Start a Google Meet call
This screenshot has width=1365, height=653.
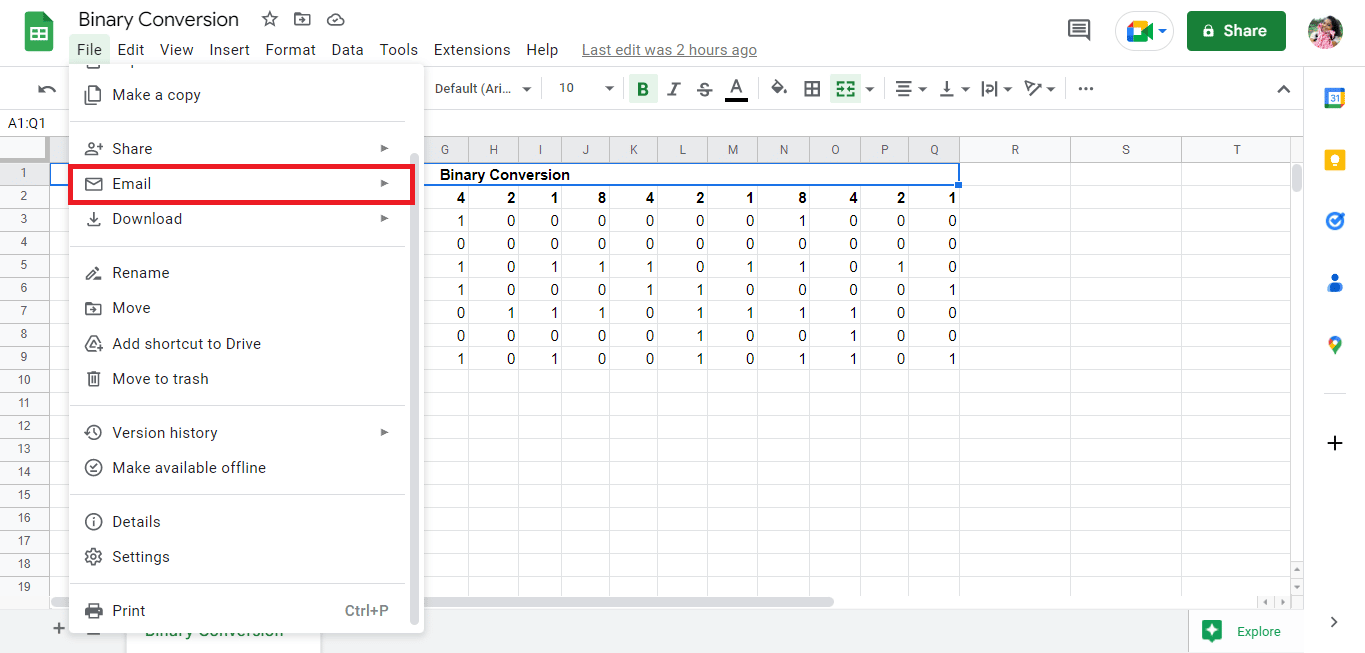coord(1145,31)
